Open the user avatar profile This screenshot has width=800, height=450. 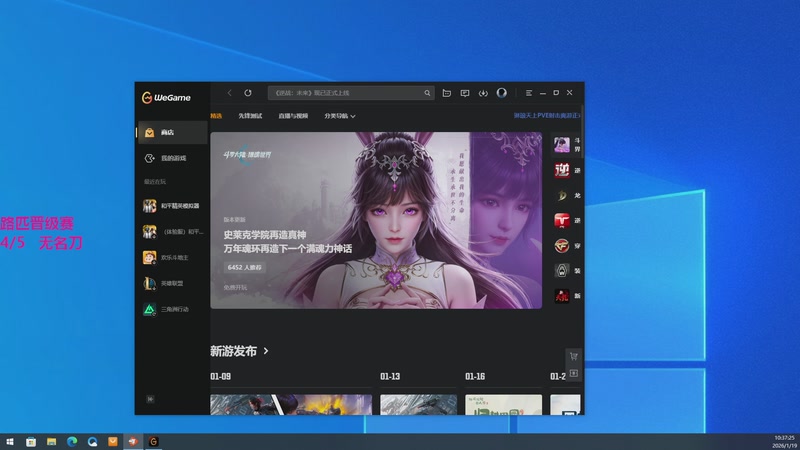click(502, 92)
